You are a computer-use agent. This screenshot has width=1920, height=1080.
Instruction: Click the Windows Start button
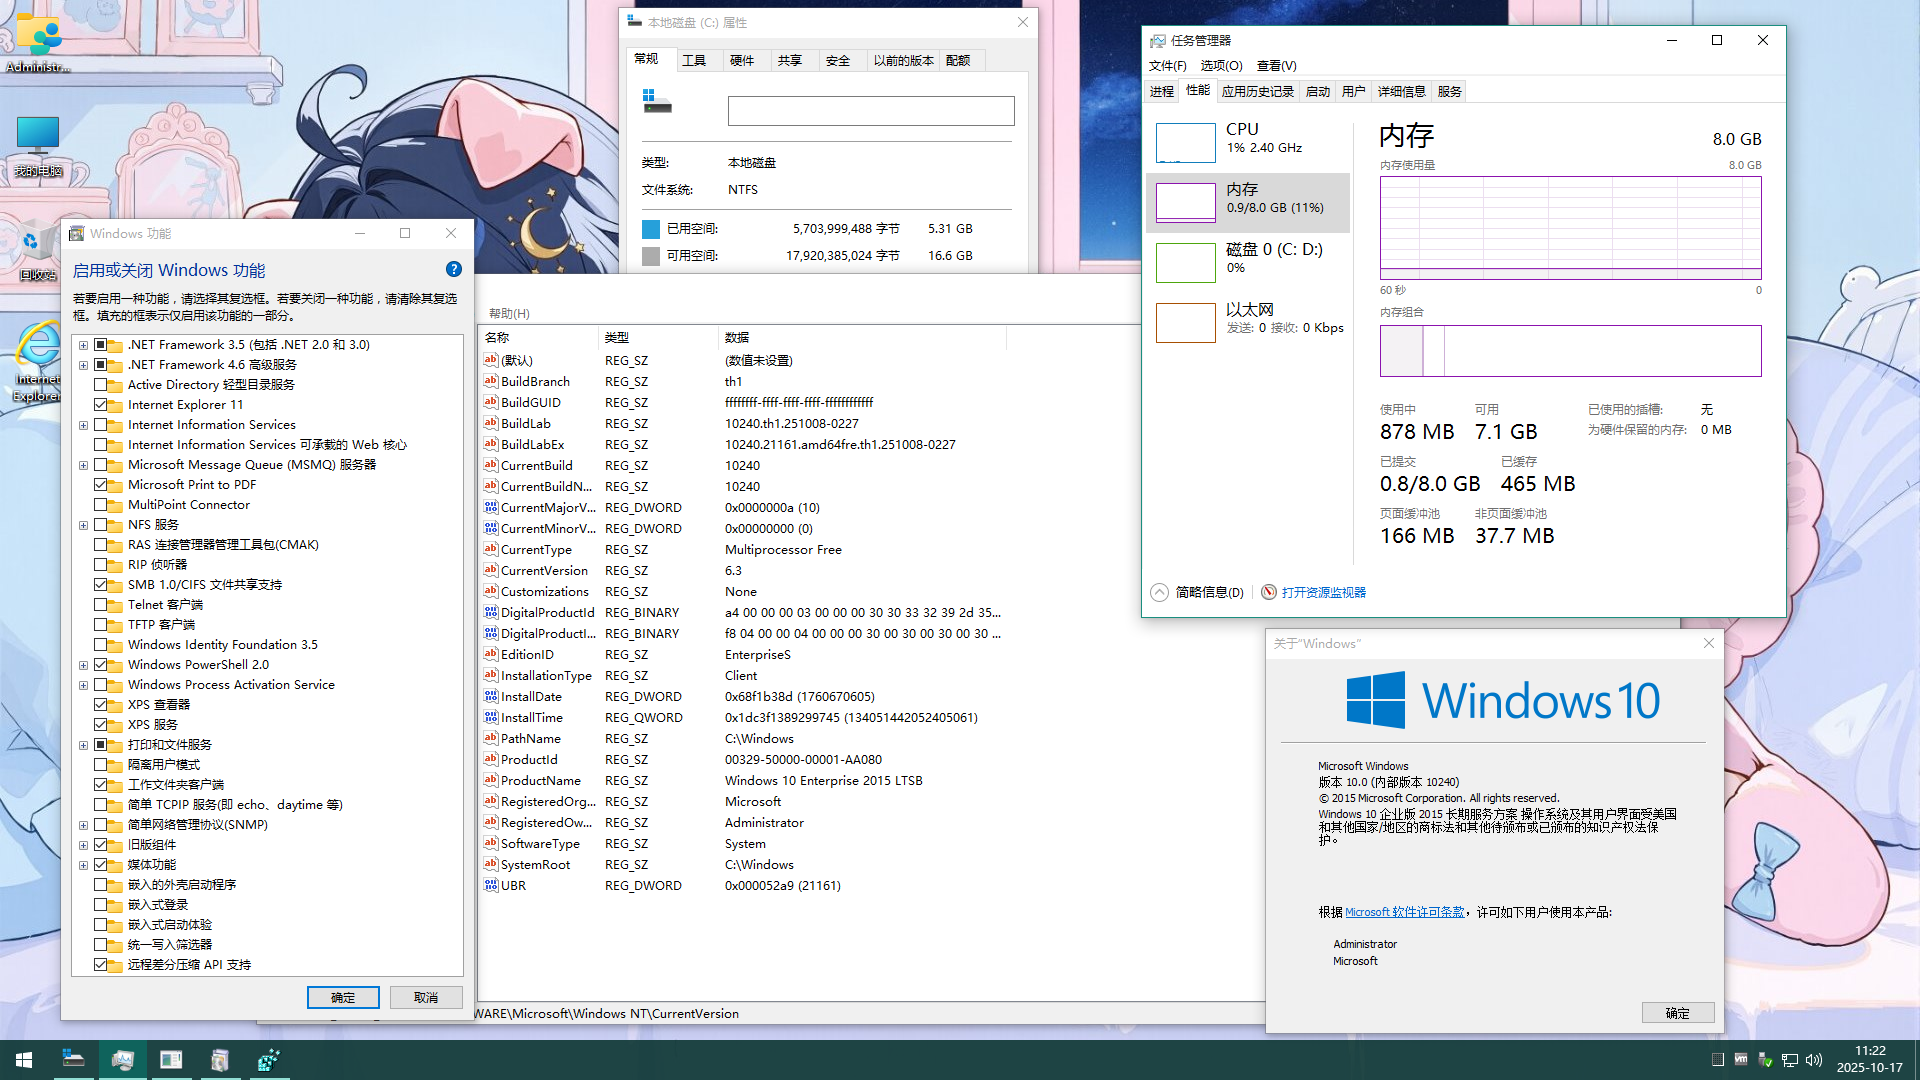pos(24,1060)
